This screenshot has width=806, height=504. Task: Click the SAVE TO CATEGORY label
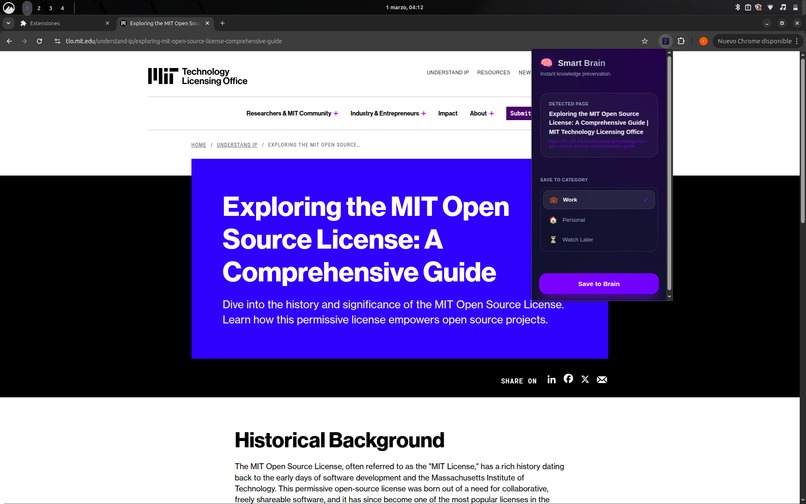tap(564, 180)
